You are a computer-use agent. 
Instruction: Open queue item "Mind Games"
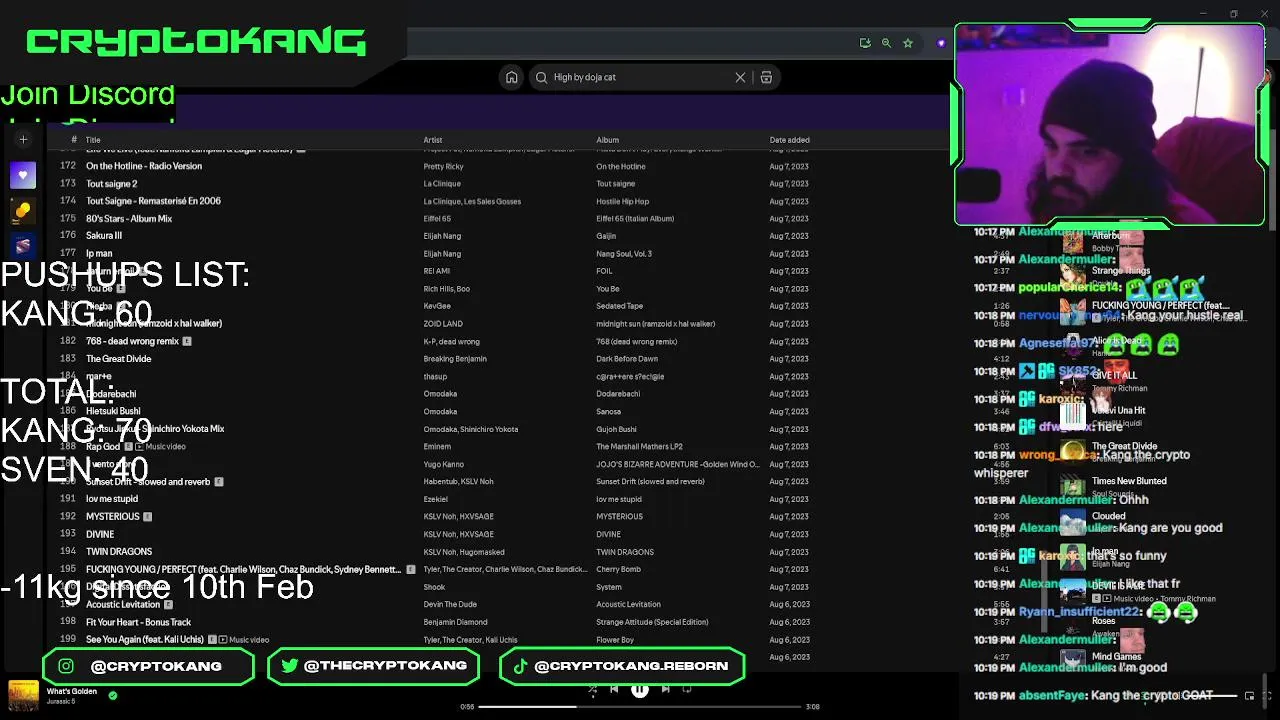(1117, 657)
